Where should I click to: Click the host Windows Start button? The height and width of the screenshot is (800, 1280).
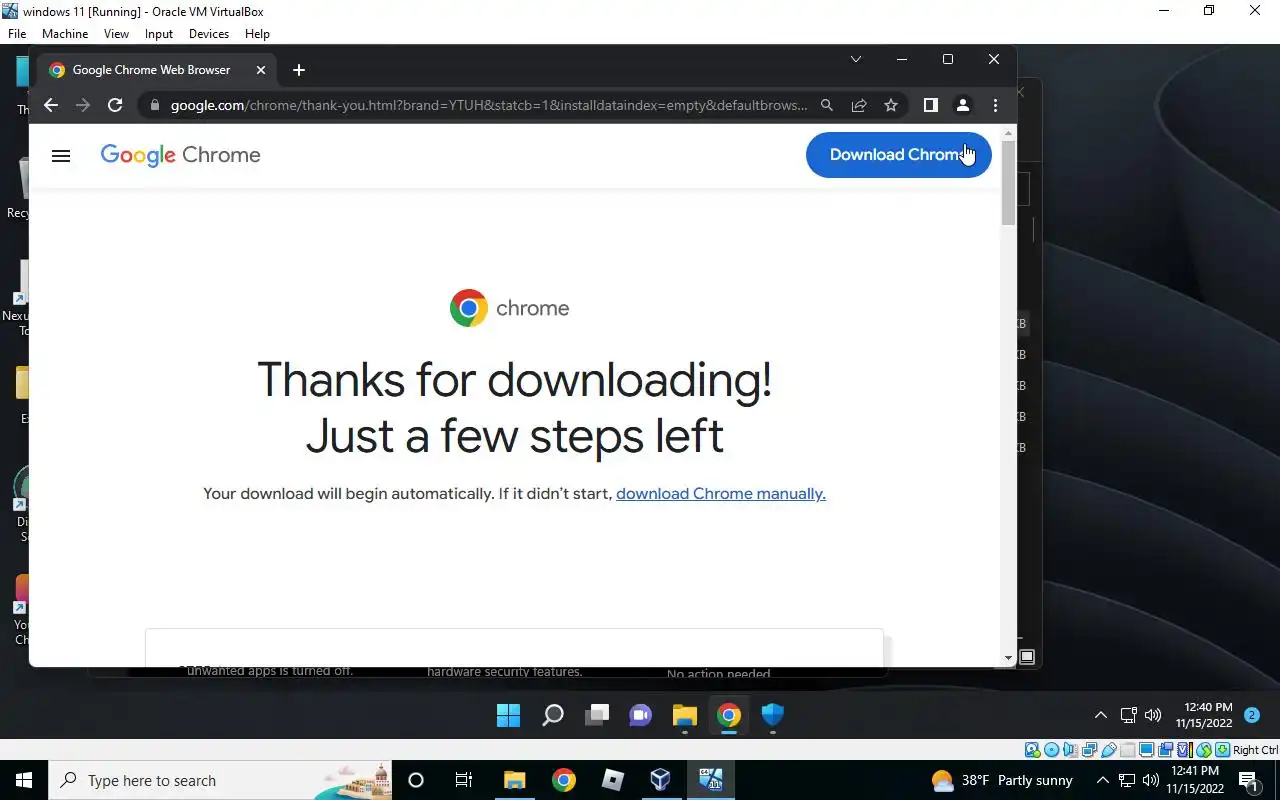click(x=24, y=780)
